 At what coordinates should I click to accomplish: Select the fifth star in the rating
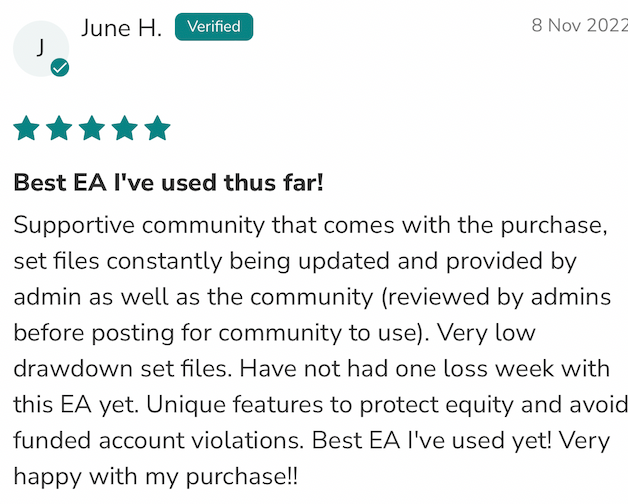point(158,128)
